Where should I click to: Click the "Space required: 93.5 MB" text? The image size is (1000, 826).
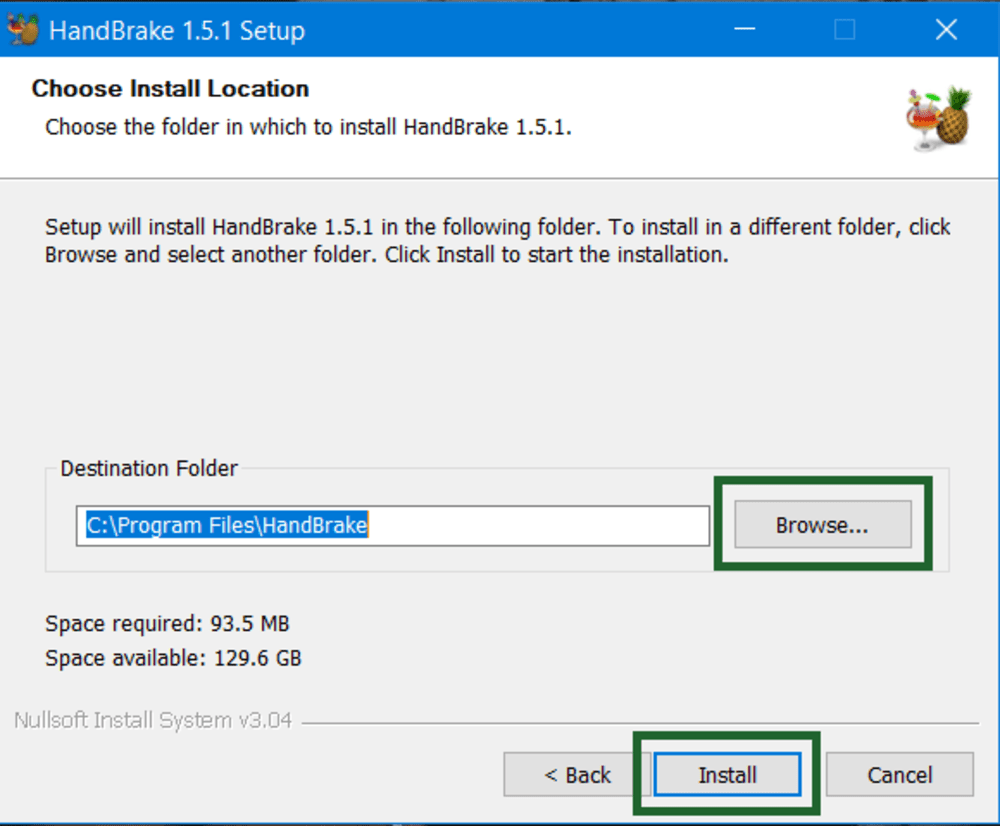[x=167, y=624]
